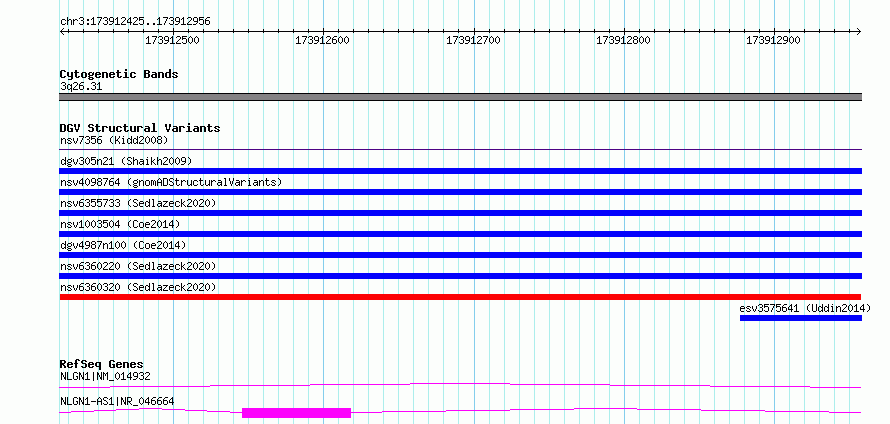This screenshot has width=890, height=424.
Task: Open variant dgv4987n100 (Coe2014) label
Action: point(123,245)
